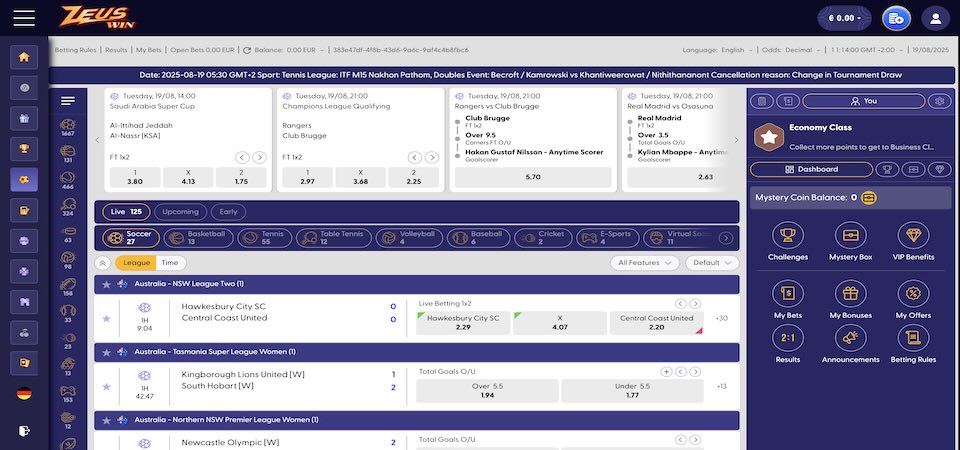The width and height of the screenshot is (960, 450).
Task: Sort events by Time
Action: click(x=170, y=263)
